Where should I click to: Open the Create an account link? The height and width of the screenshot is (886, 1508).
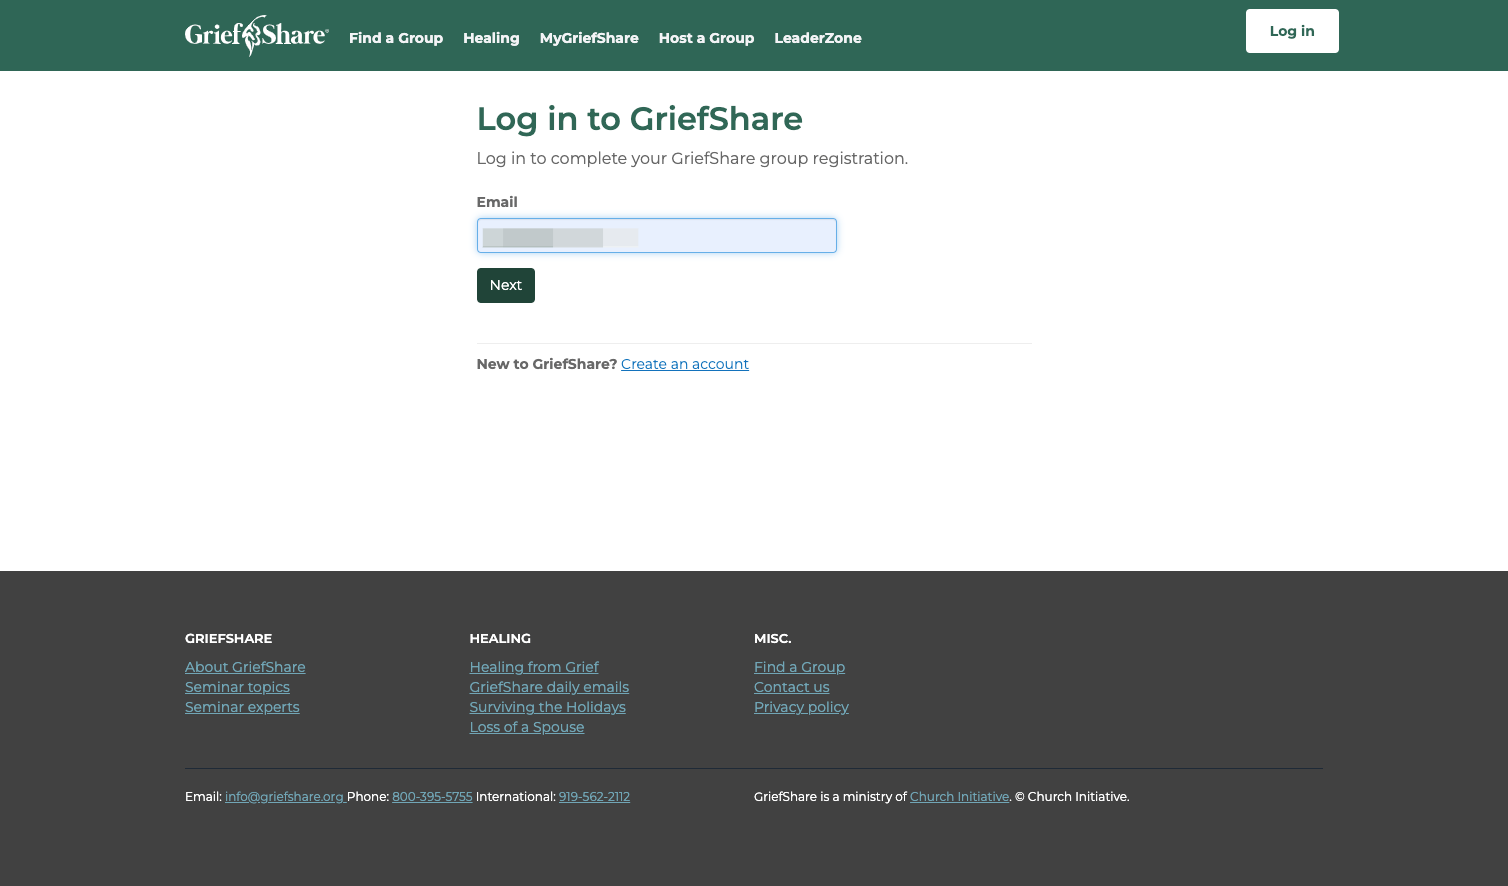[x=685, y=364]
